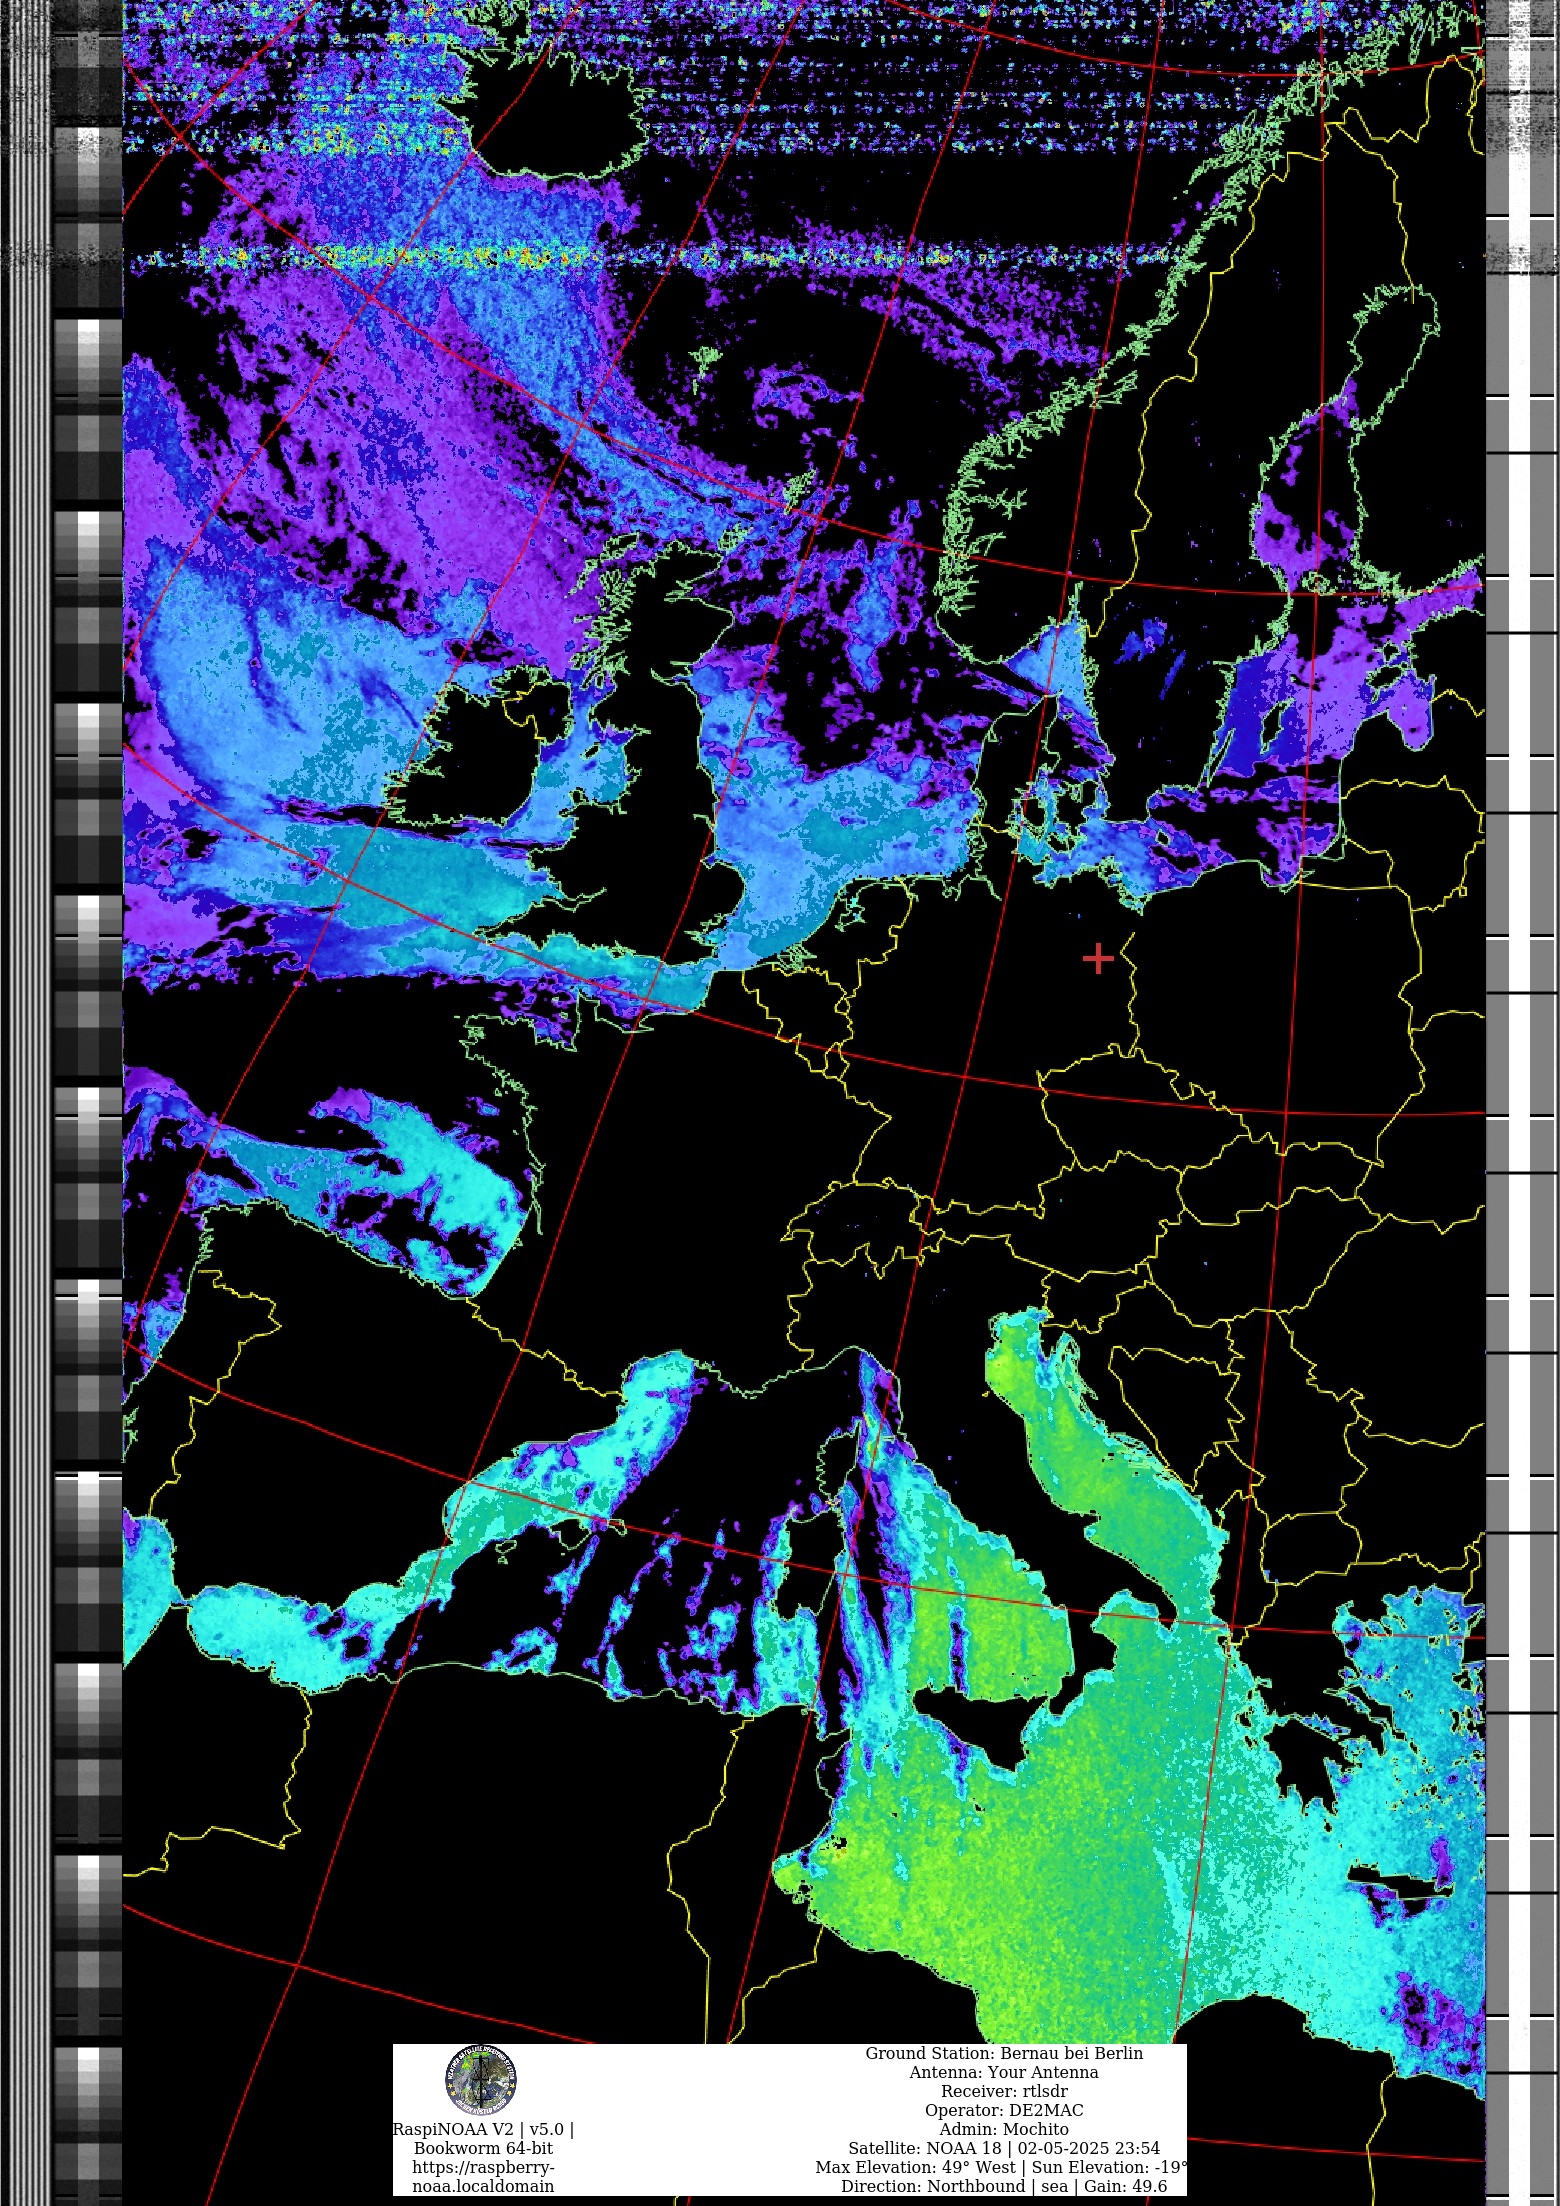Click the 'Receiver: rtlsdr' line

(1004, 2091)
